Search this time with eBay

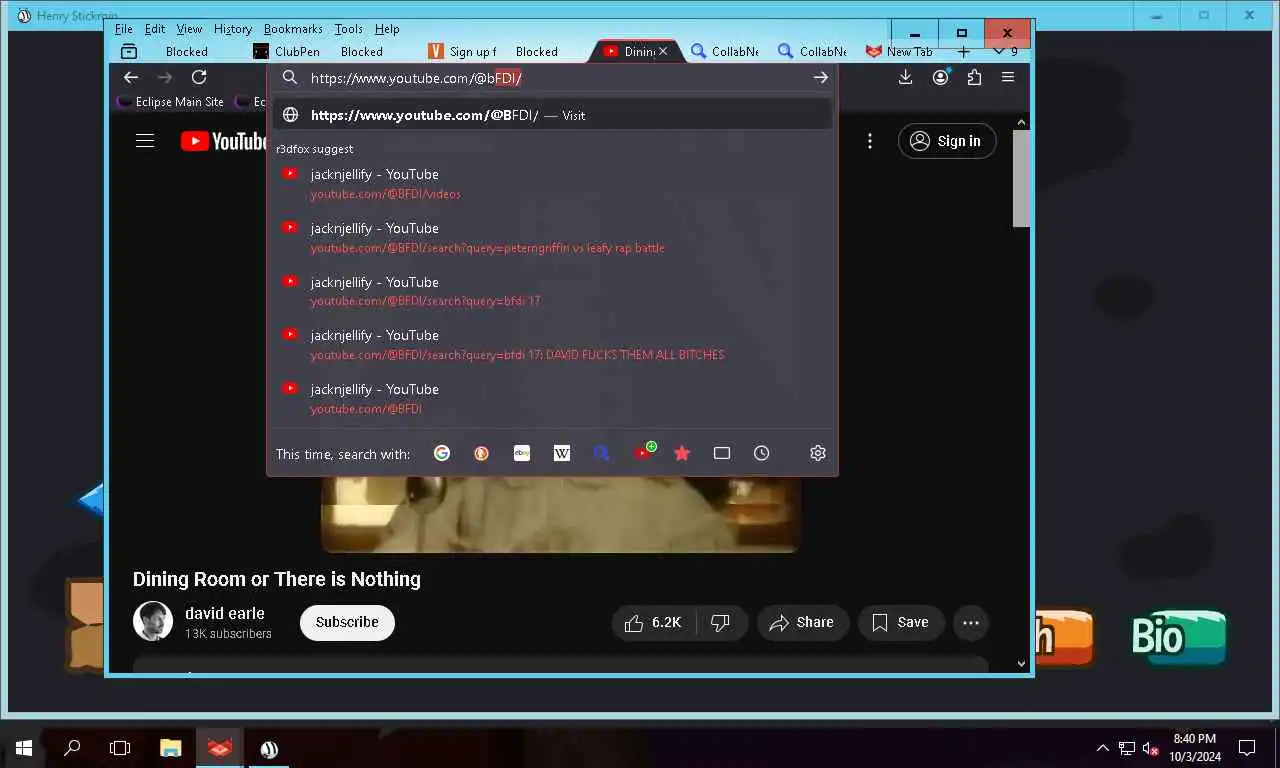pos(521,453)
